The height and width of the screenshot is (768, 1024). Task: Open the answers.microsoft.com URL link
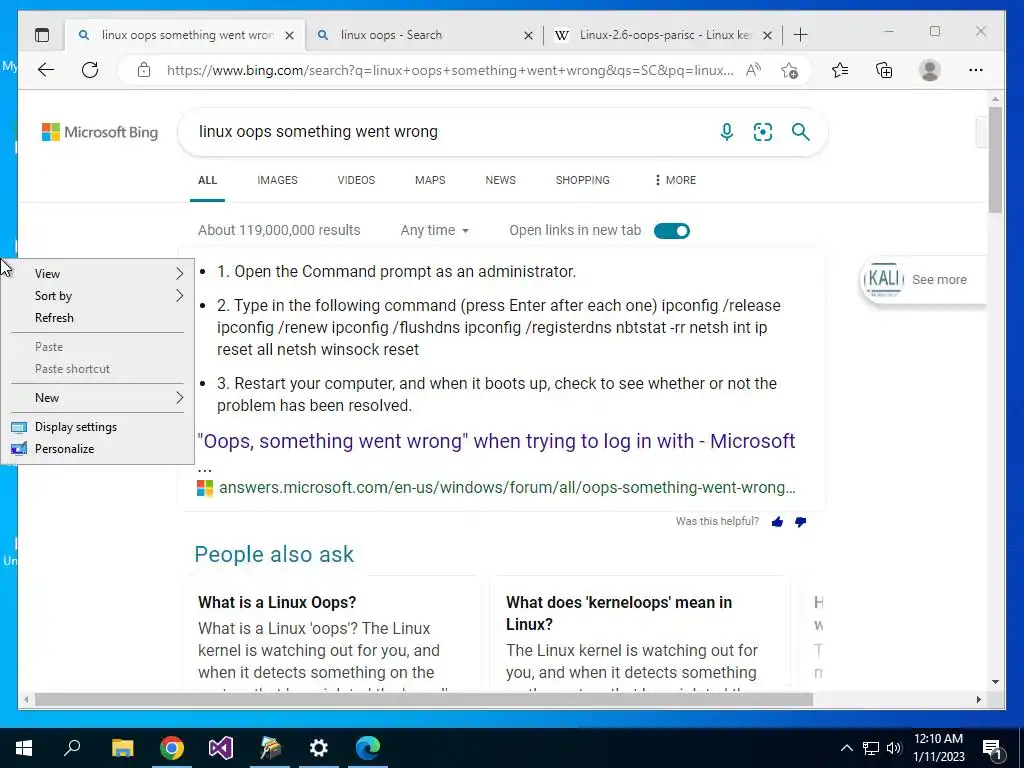click(x=507, y=488)
